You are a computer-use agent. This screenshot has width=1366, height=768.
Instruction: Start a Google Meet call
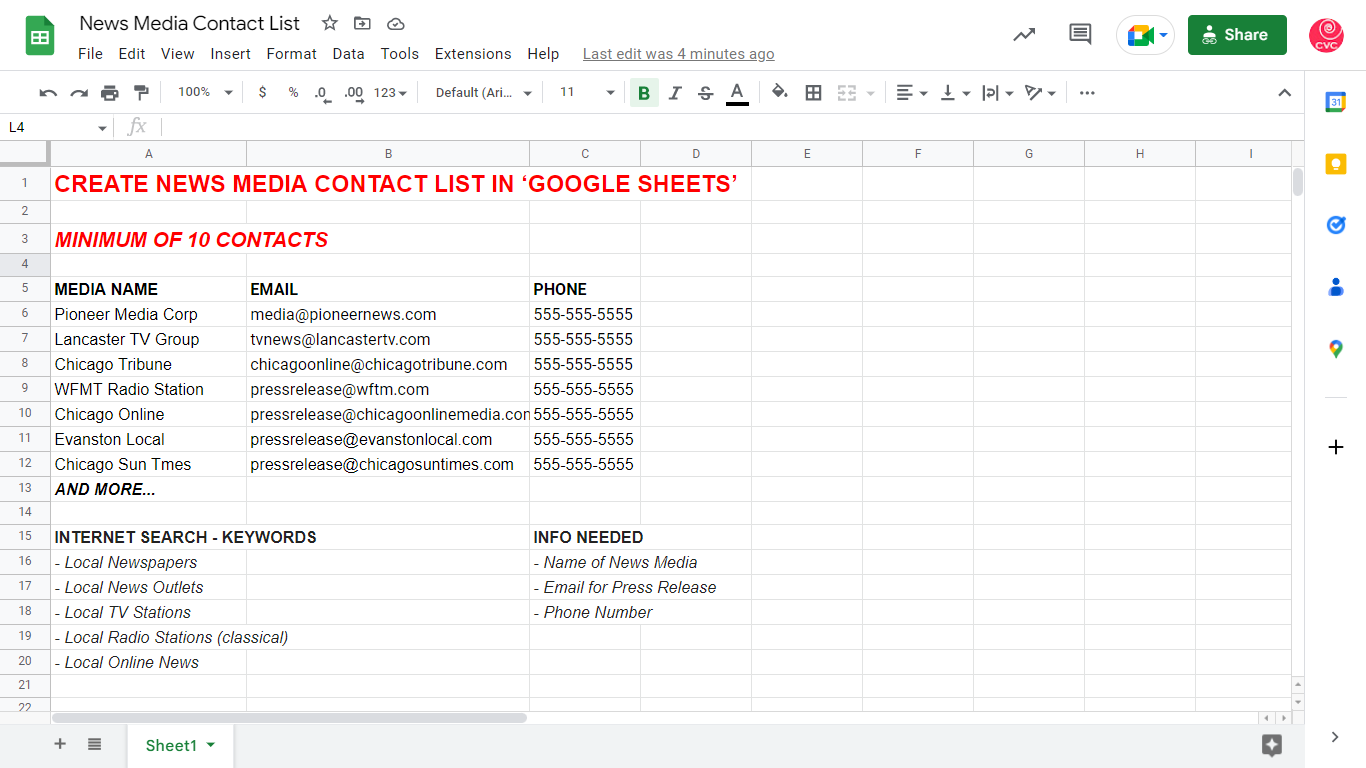[1146, 35]
